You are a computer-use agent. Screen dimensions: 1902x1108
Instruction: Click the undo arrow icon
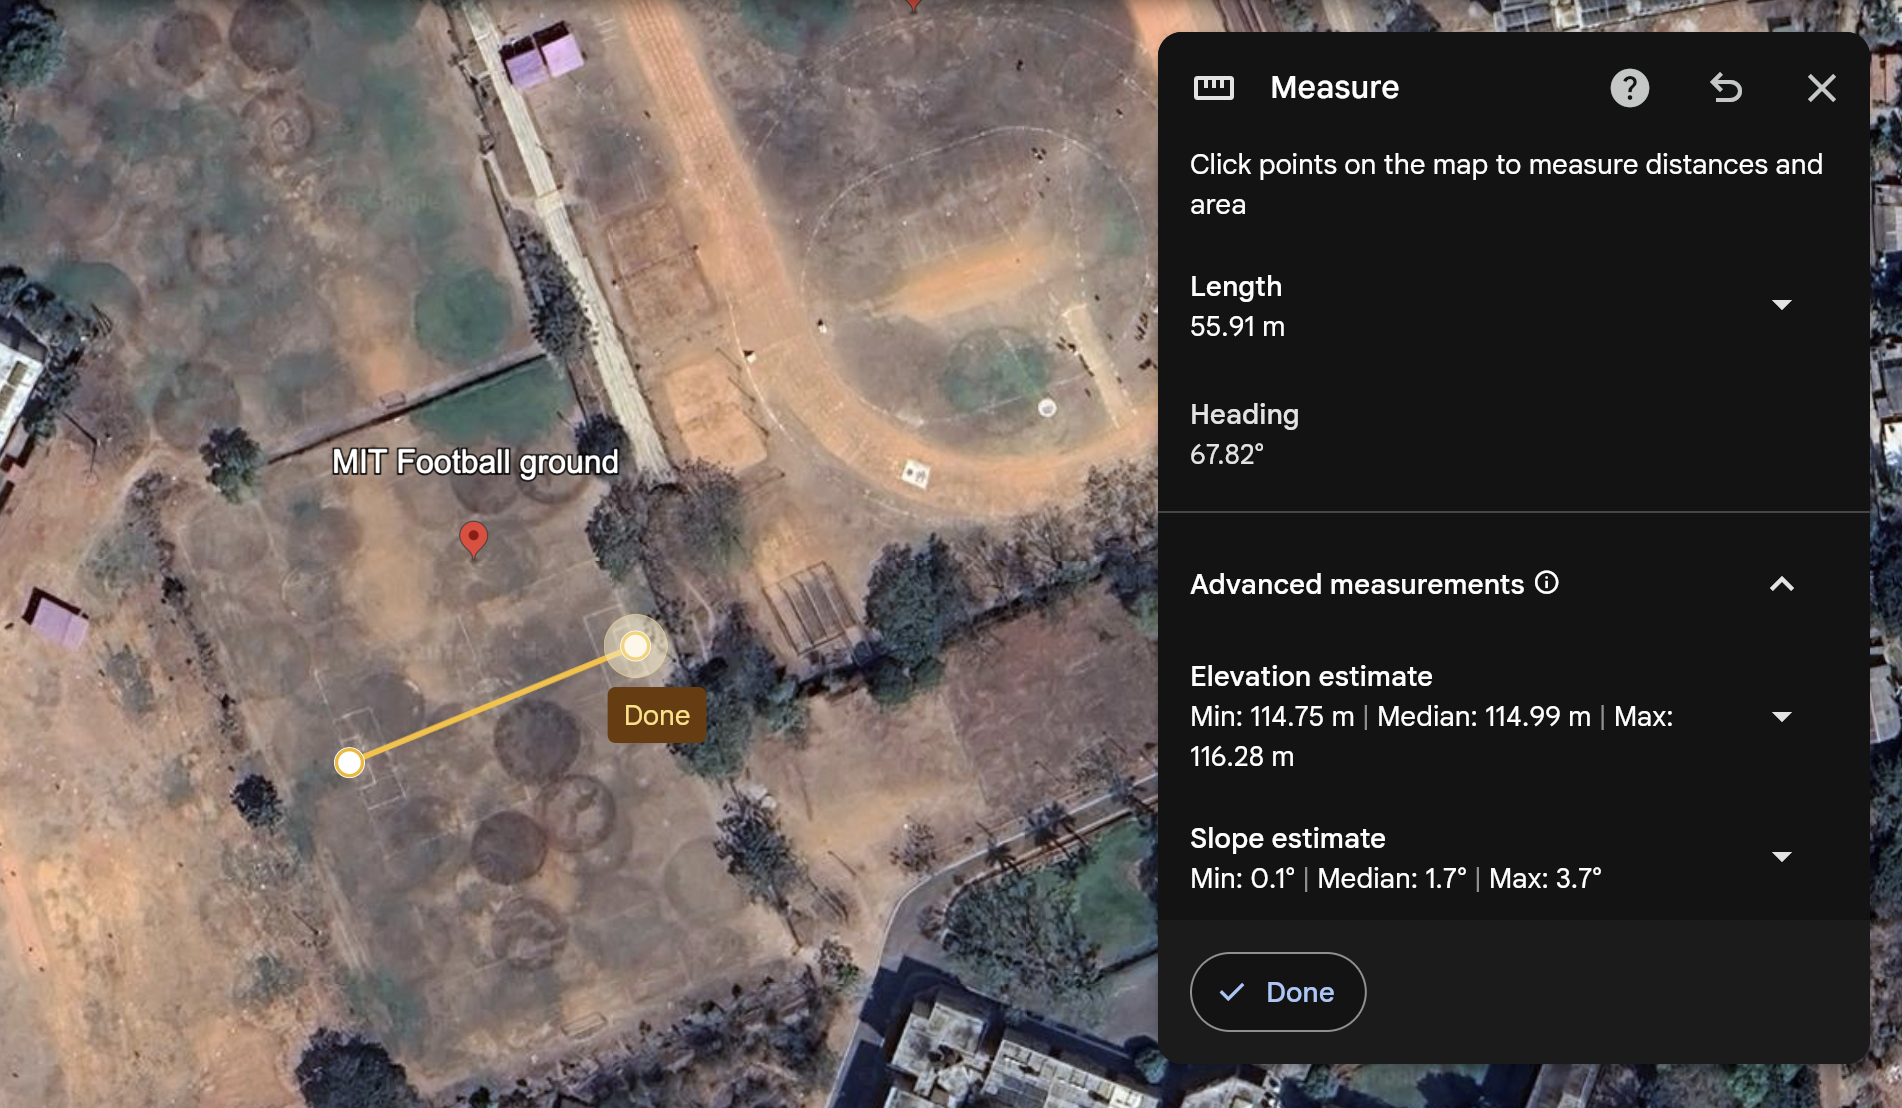pyautogui.click(x=1727, y=88)
